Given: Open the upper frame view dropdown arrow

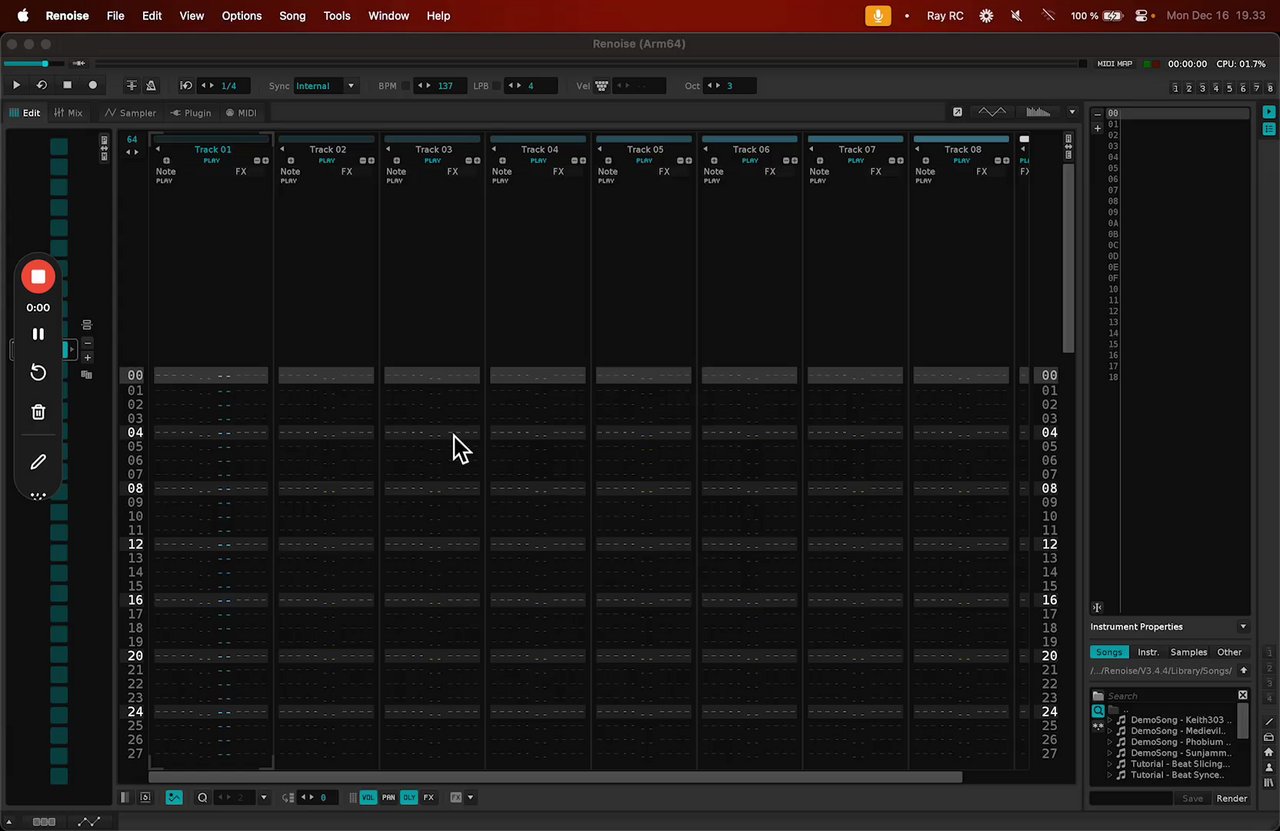Looking at the screenshot, I should tap(1072, 112).
